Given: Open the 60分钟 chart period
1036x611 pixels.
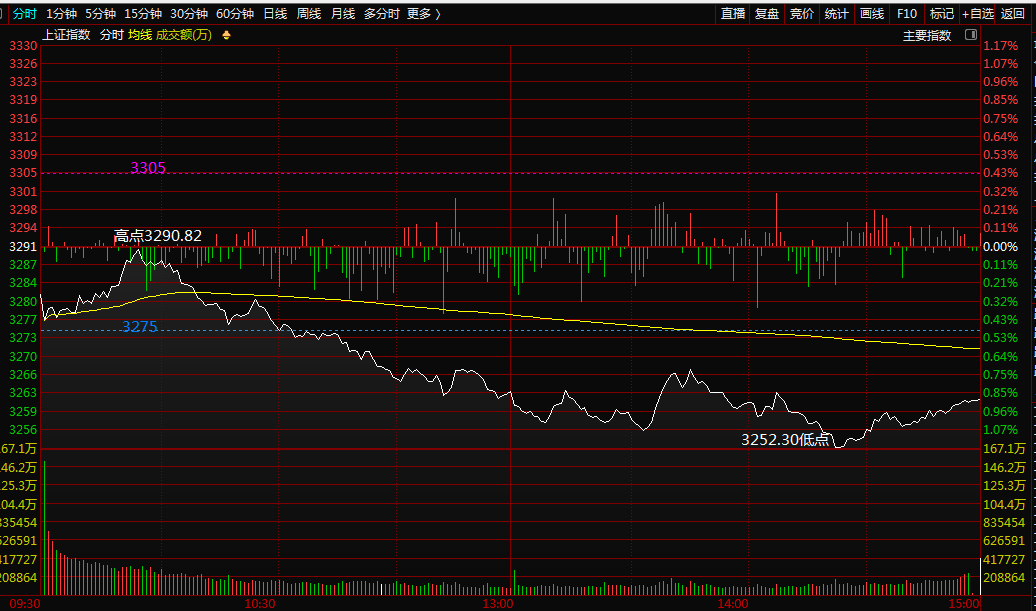Looking at the screenshot, I should point(235,13).
